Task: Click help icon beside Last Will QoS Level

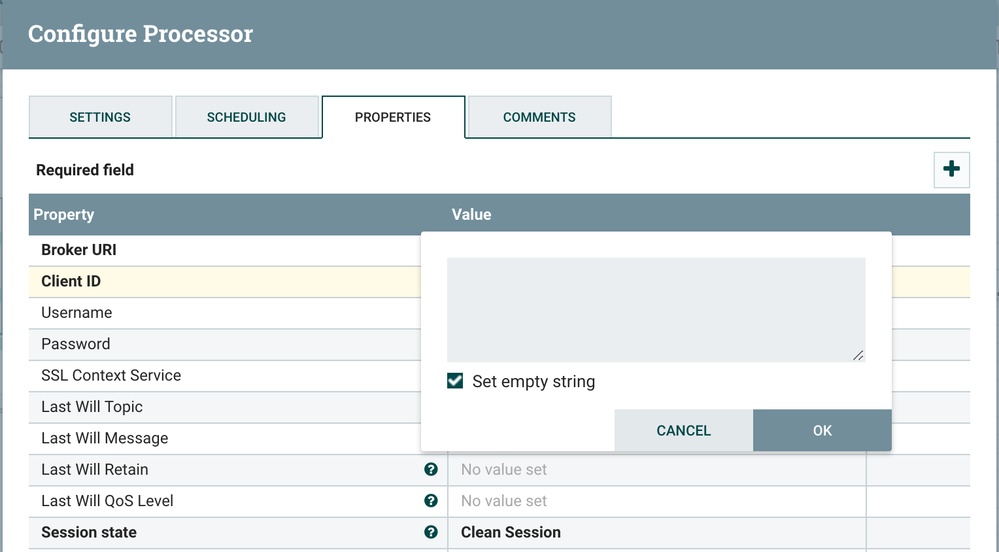Action: coord(431,501)
